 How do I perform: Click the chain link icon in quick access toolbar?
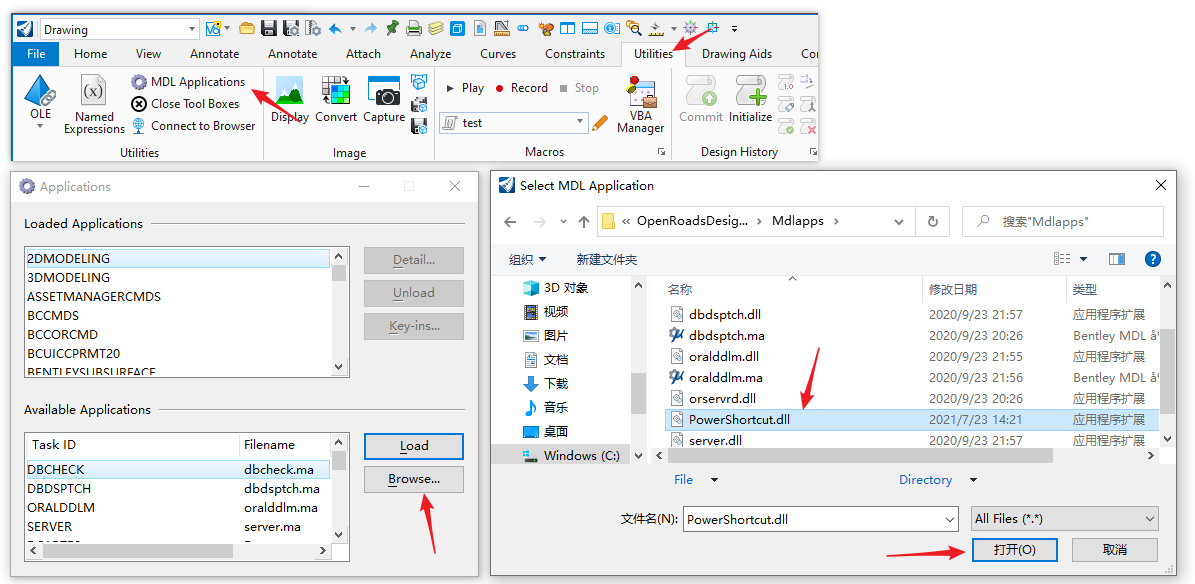point(523,29)
